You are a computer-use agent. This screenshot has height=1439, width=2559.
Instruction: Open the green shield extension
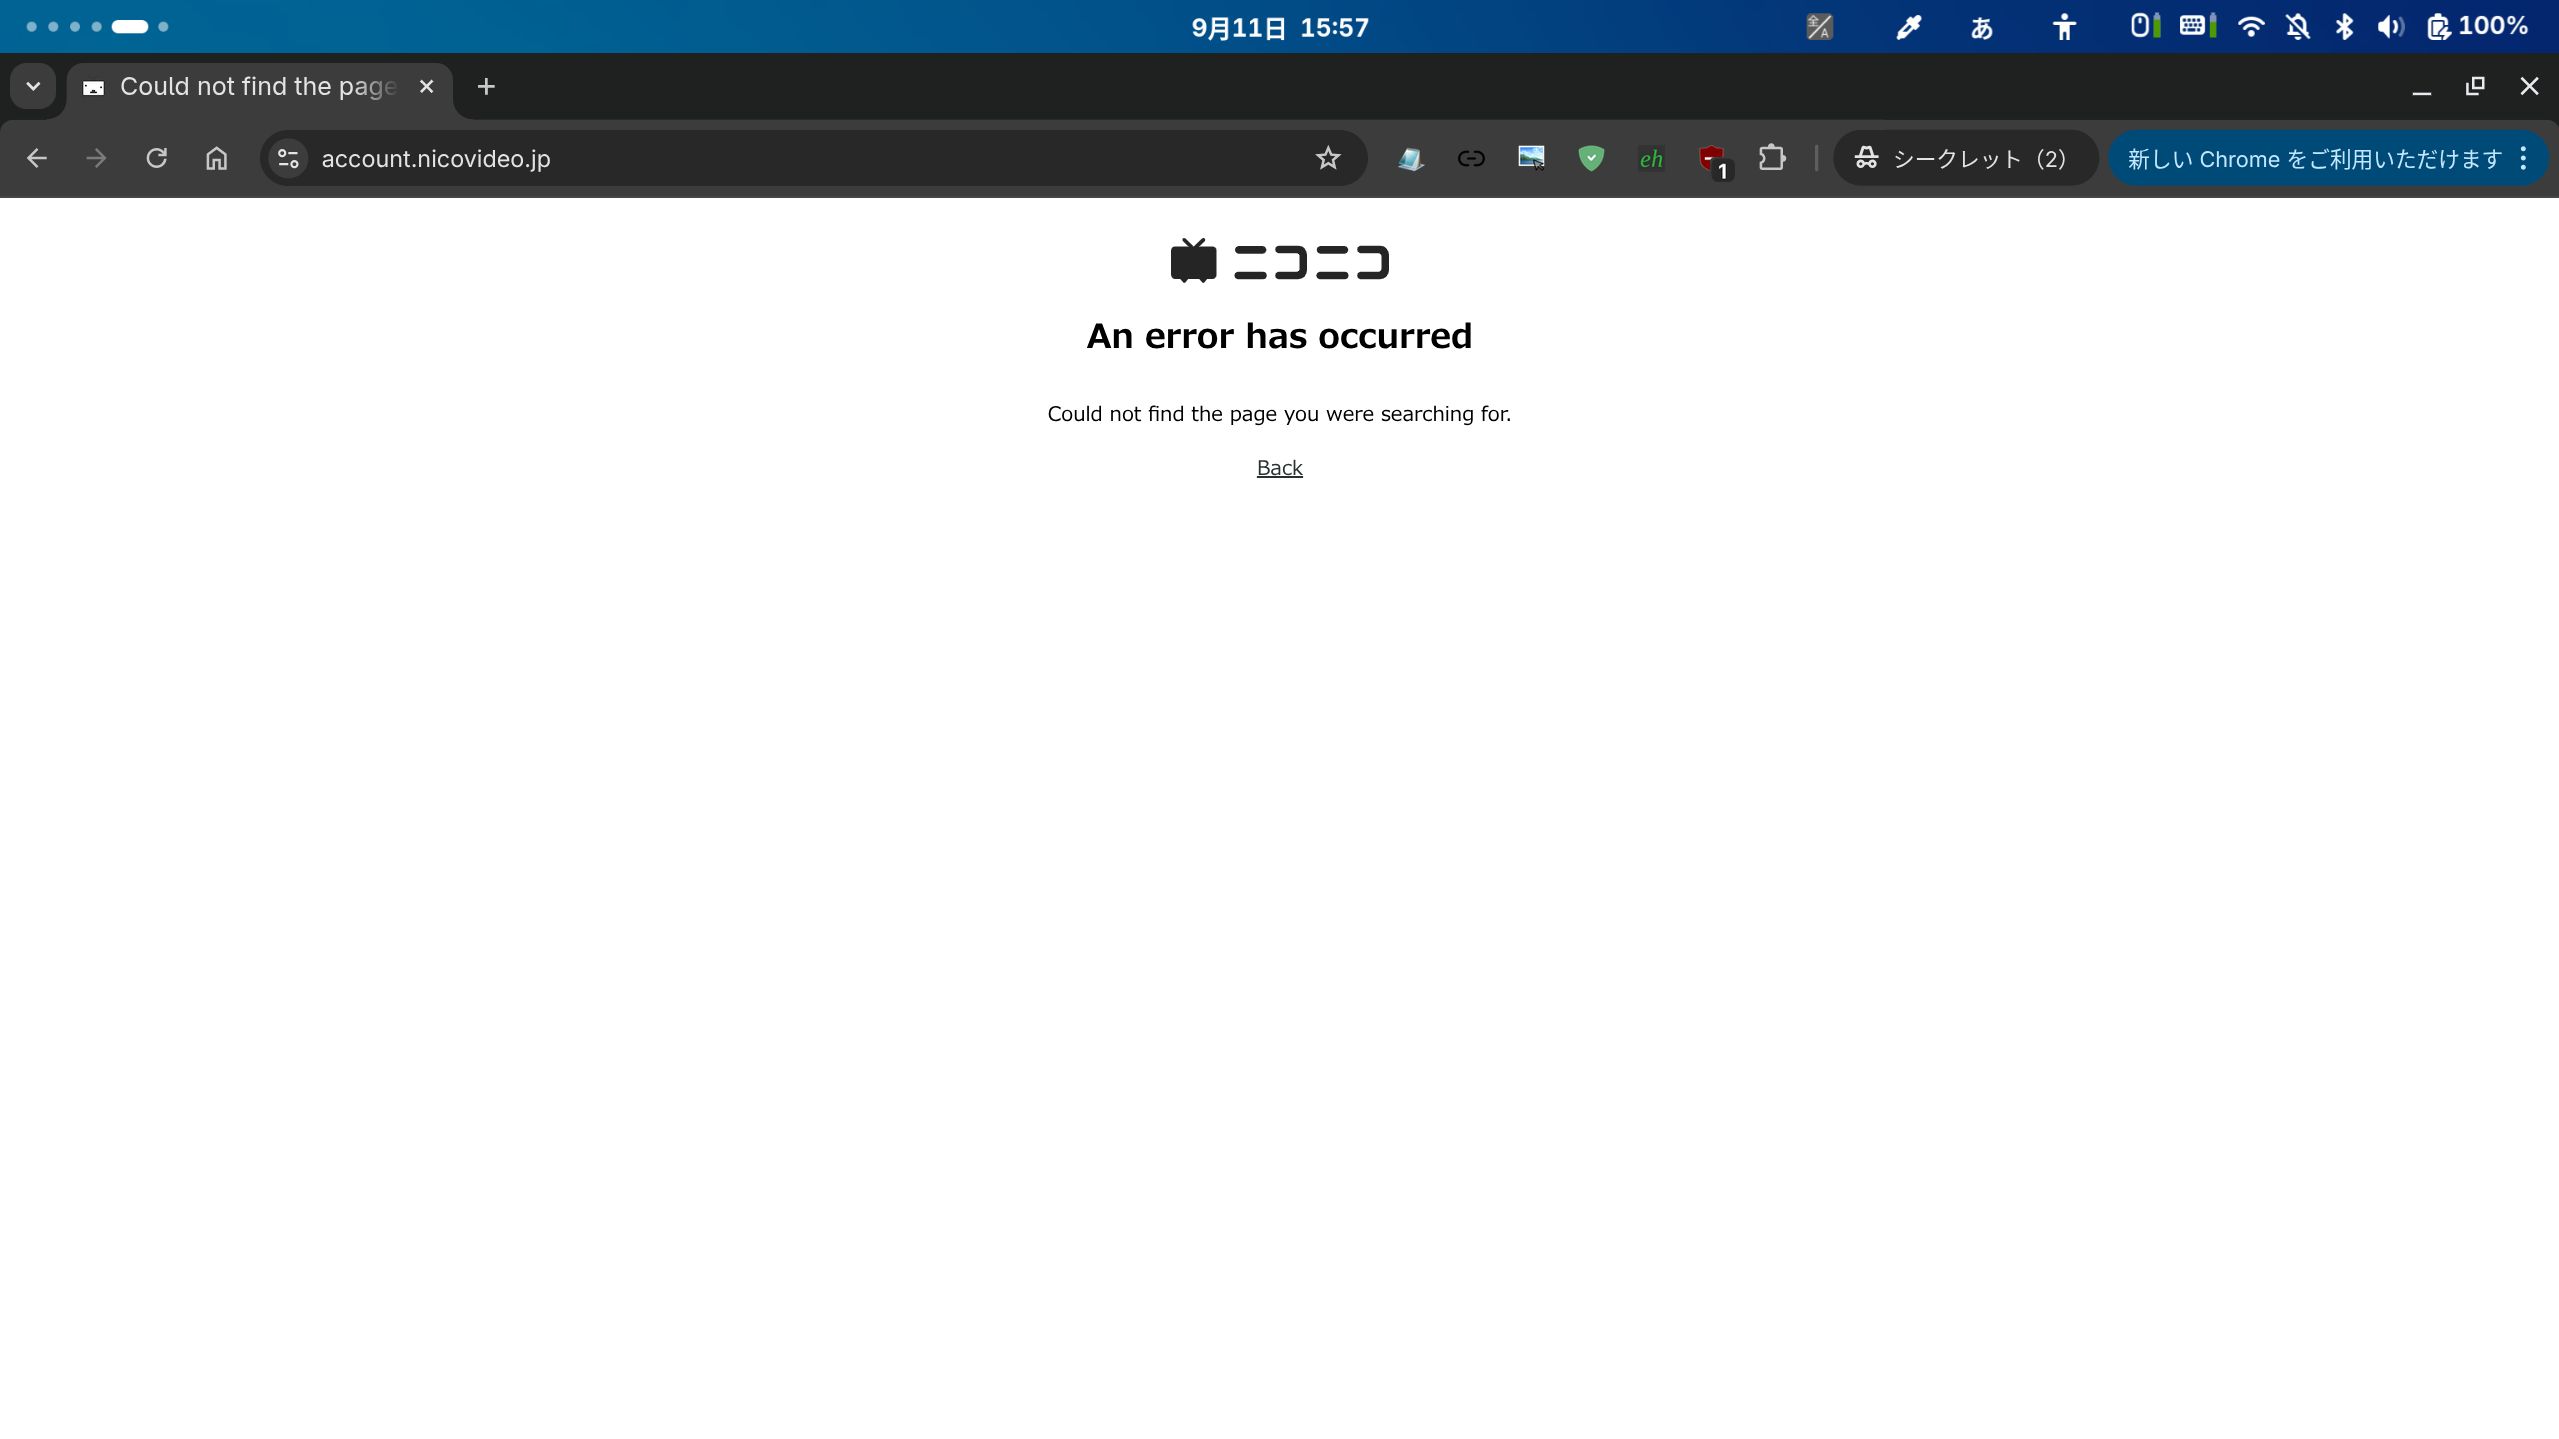click(x=1591, y=158)
